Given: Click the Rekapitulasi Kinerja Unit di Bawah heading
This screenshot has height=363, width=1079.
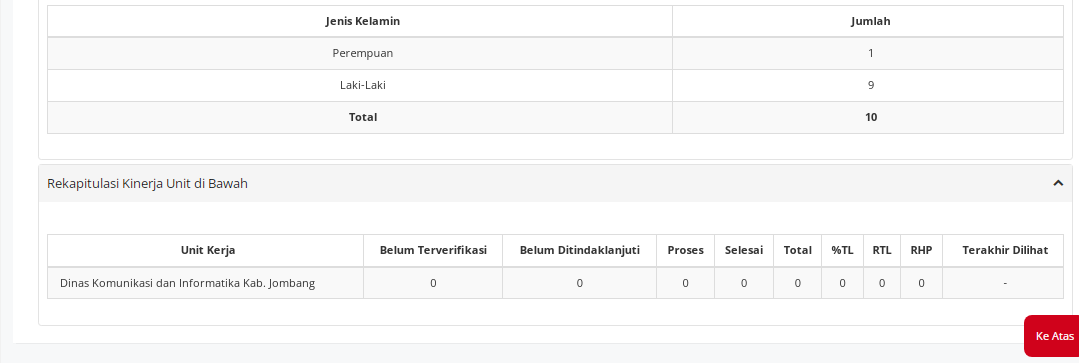Looking at the screenshot, I should point(147,184).
